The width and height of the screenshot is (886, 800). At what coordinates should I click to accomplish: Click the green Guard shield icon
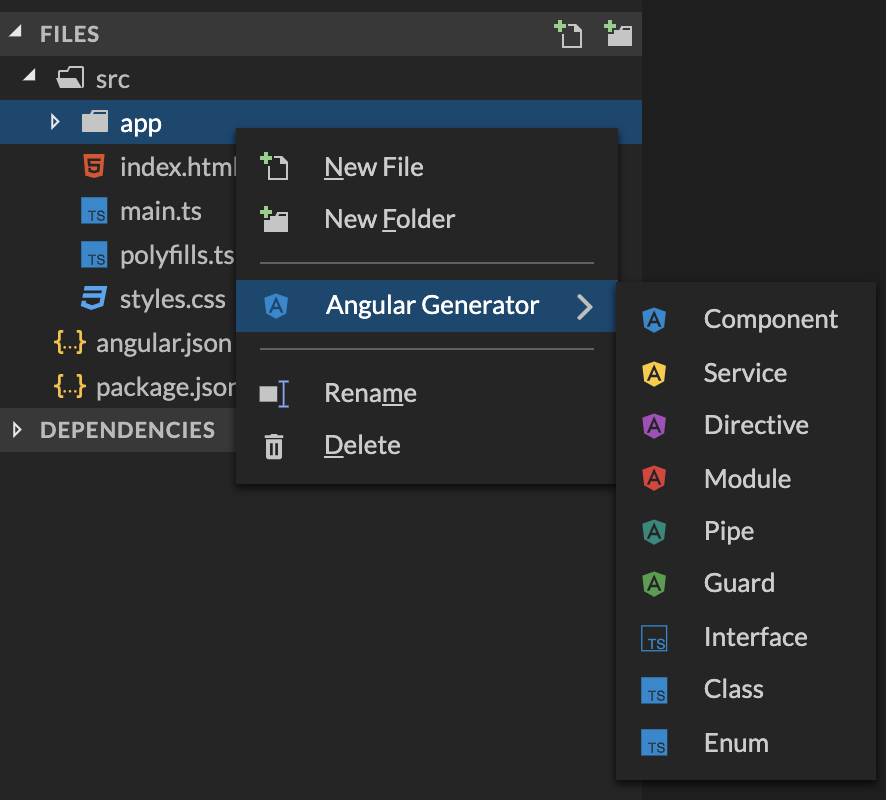pyautogui.click(x=654, y=584)
